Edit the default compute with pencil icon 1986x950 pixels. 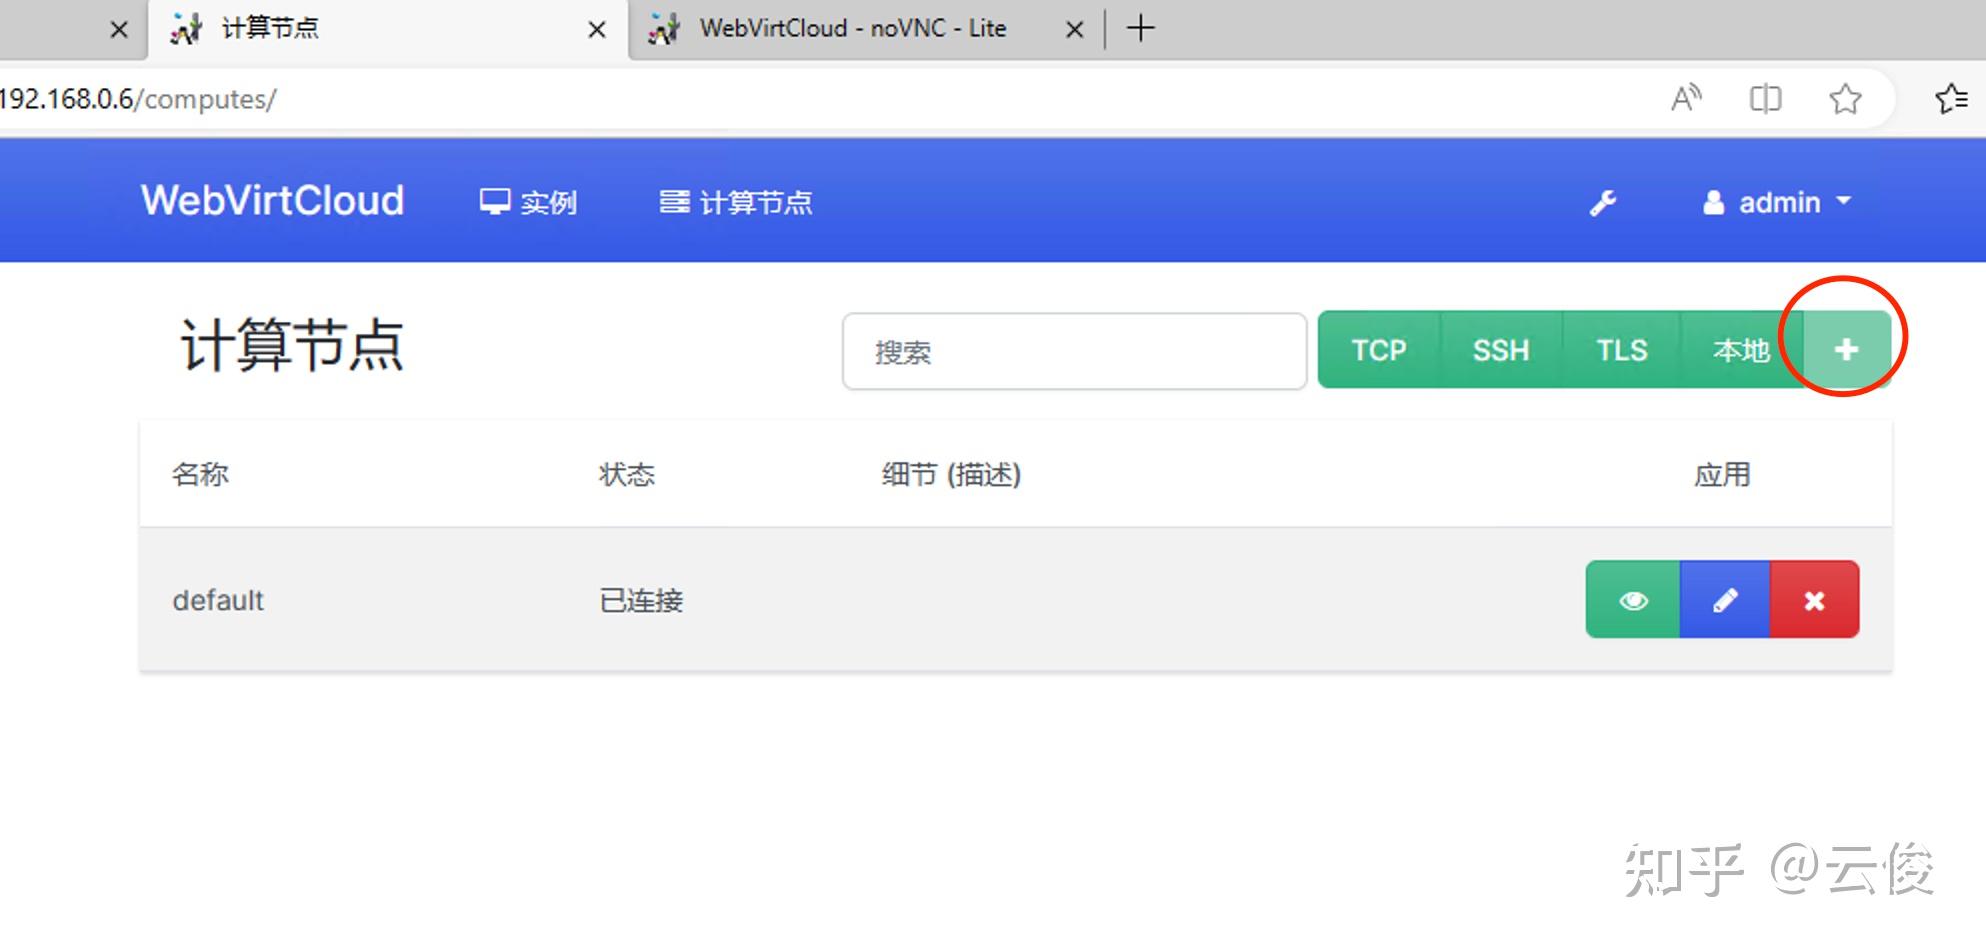[1725, 600]
